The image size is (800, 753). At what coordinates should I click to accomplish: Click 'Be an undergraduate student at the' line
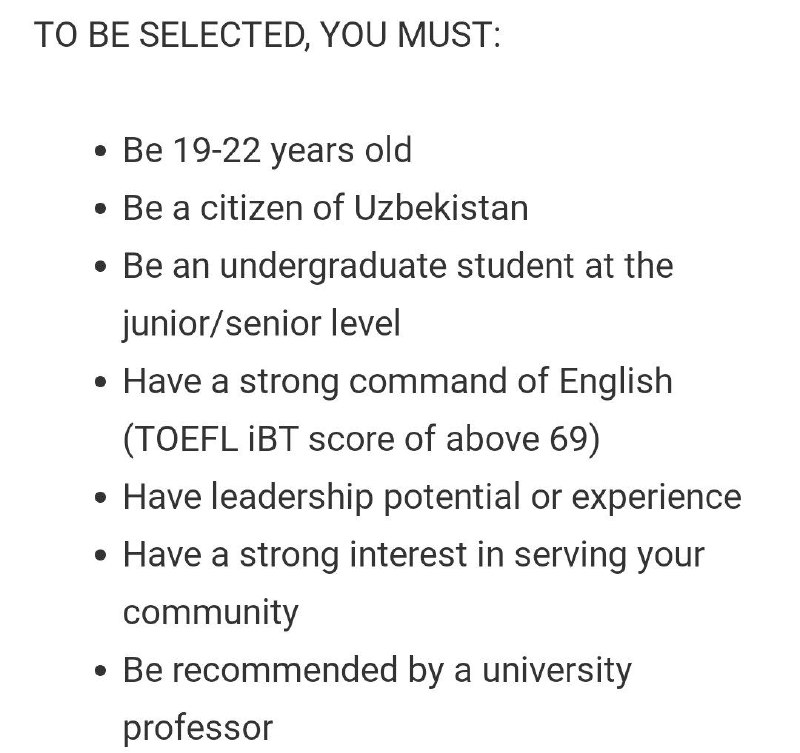[398, 266]
